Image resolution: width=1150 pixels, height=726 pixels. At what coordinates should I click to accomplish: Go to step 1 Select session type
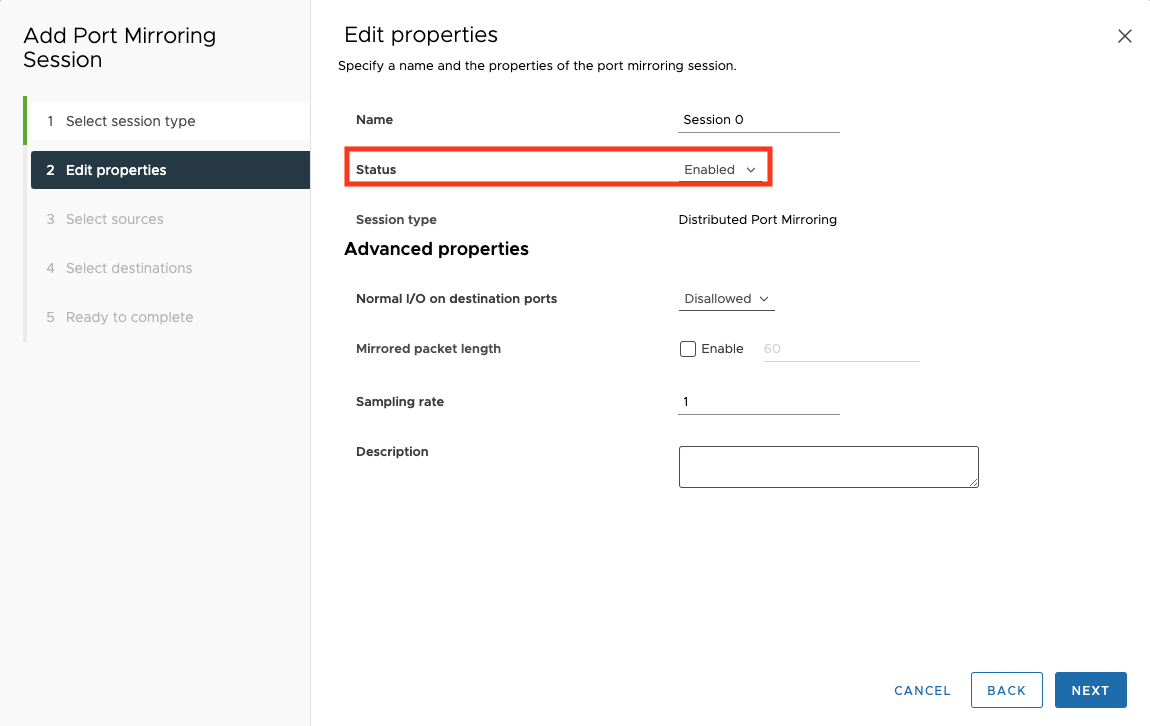pyautogui.click(x=130, y=121)
